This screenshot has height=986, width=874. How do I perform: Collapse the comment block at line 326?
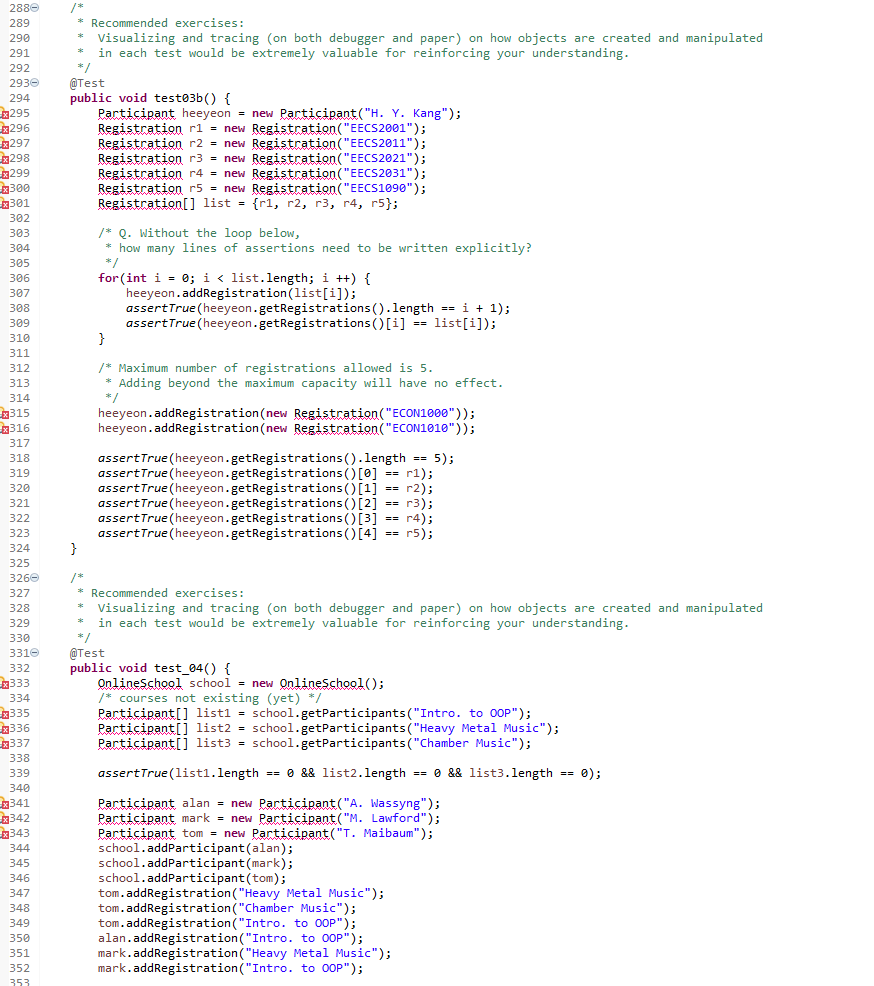click(x=36, y=578)
